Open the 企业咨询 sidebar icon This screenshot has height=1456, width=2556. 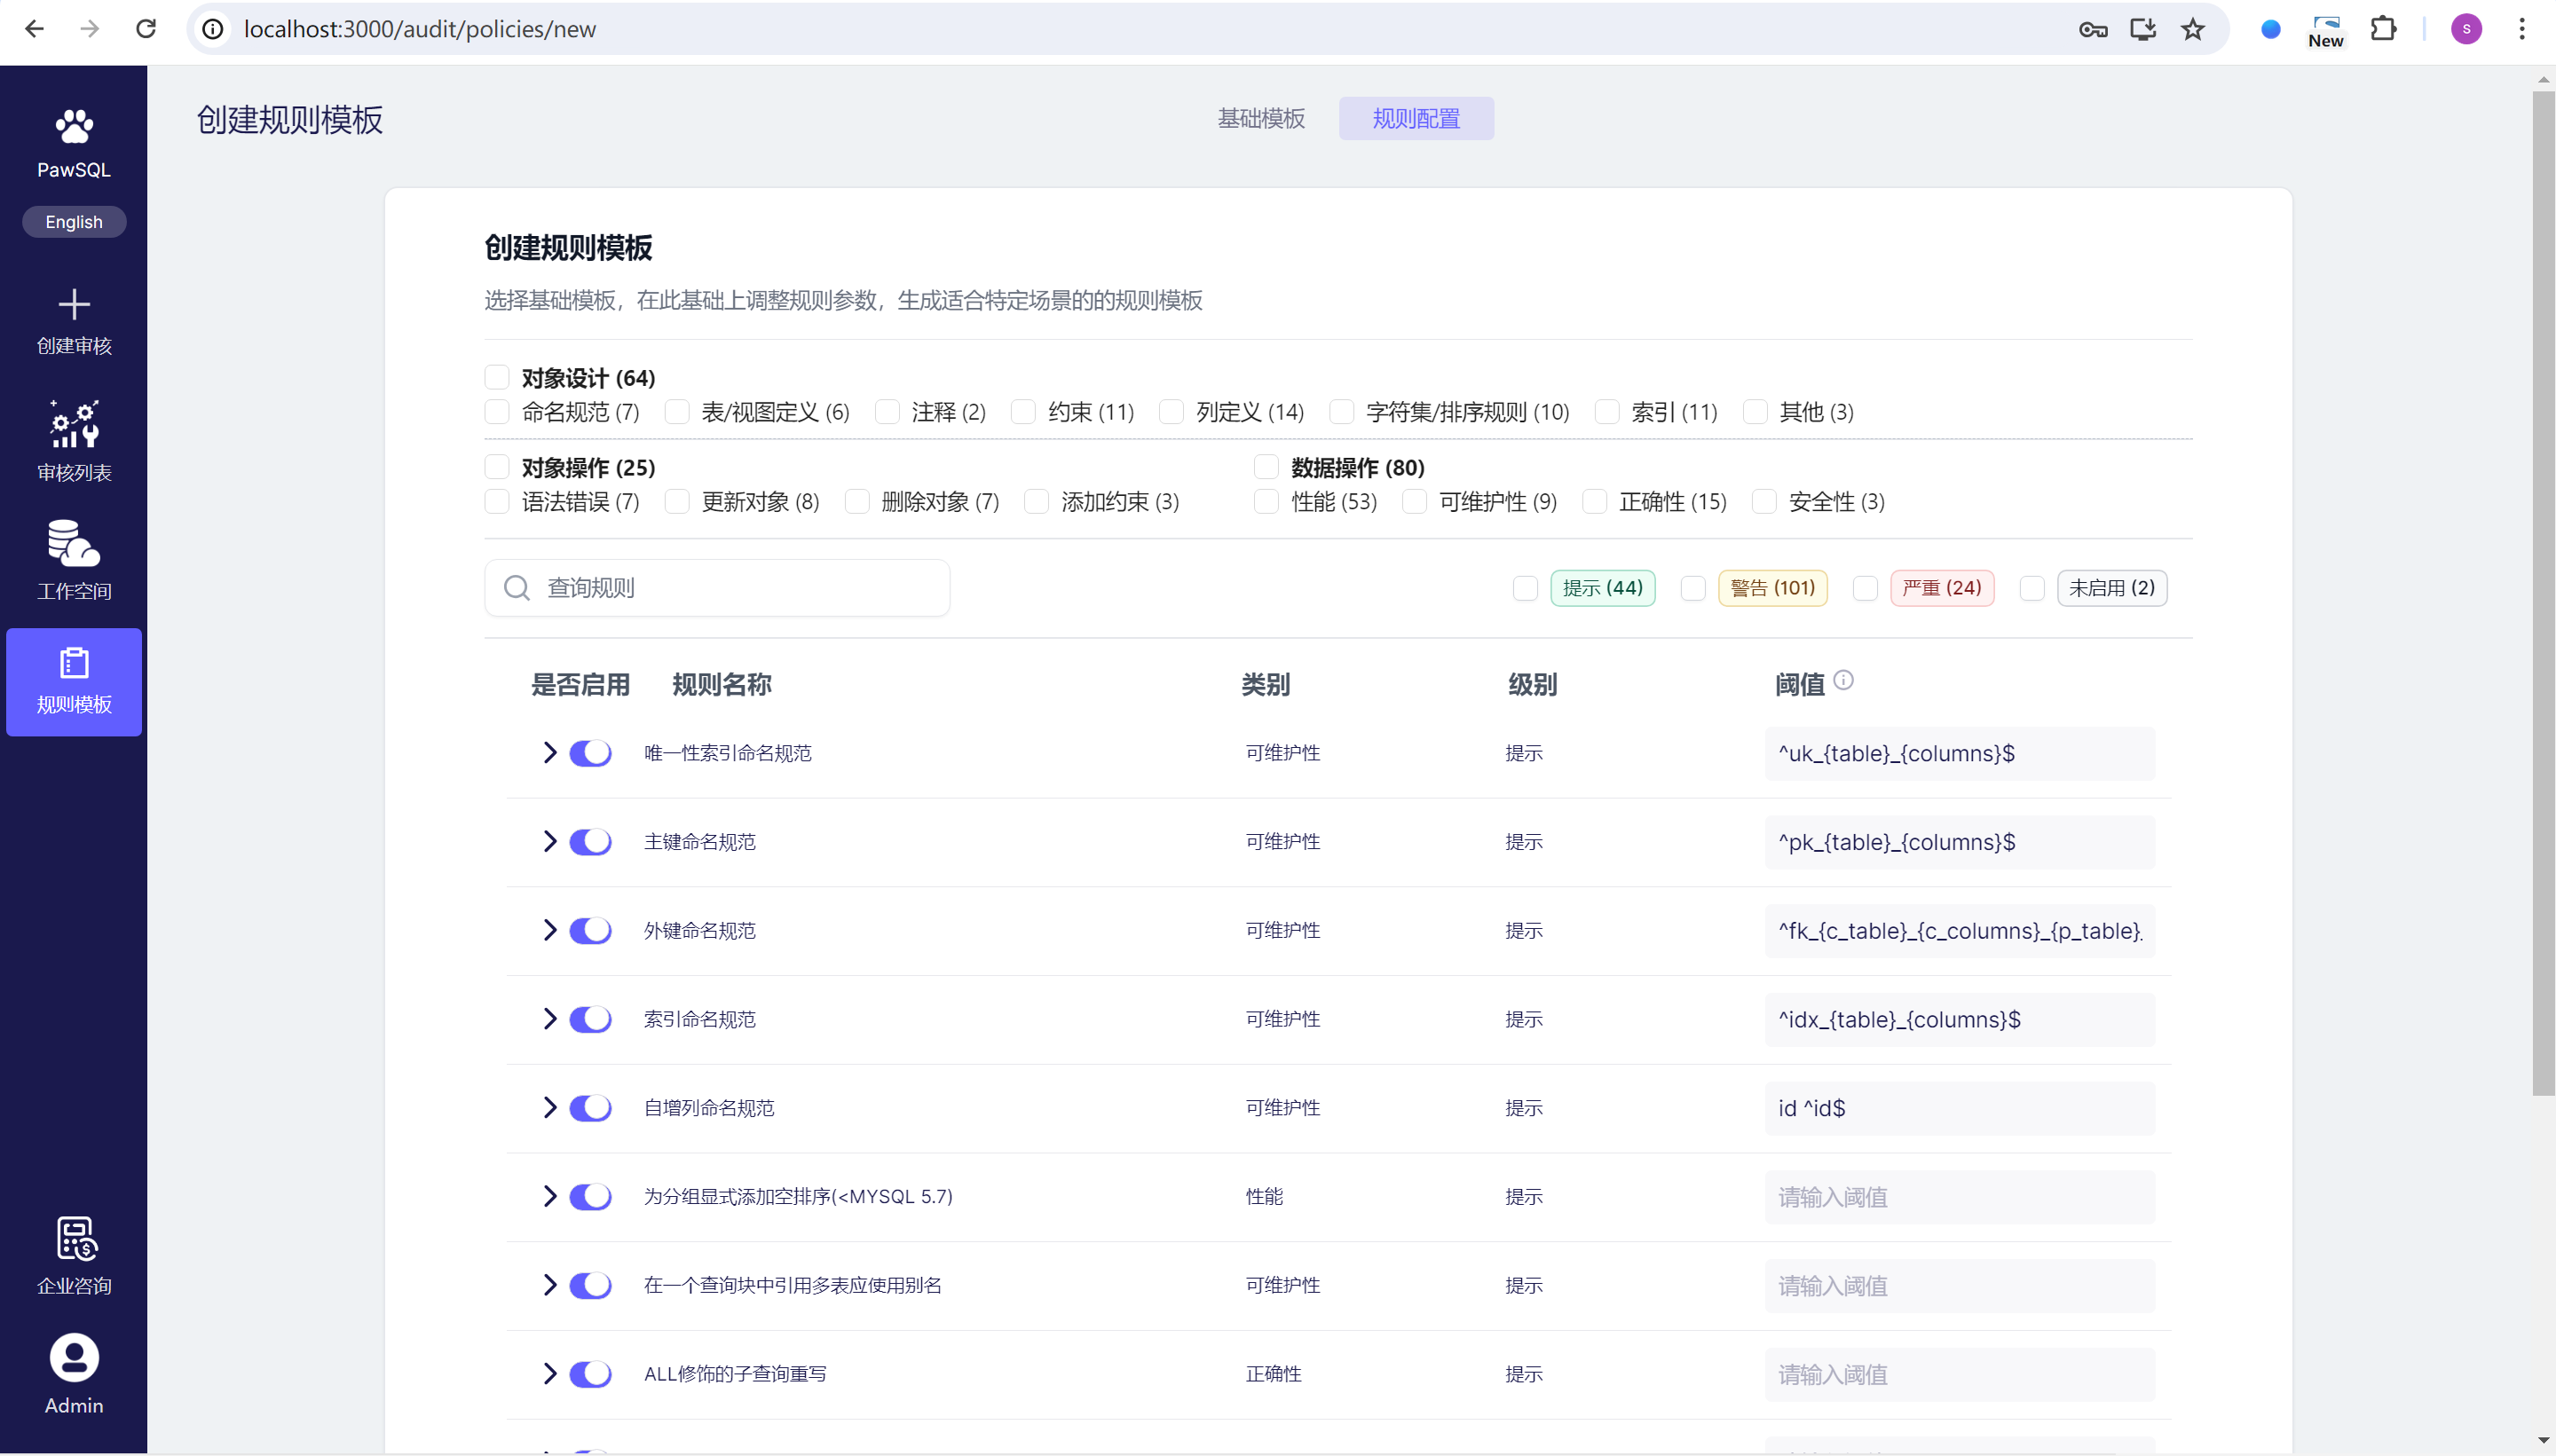(x=74, y=1239)
